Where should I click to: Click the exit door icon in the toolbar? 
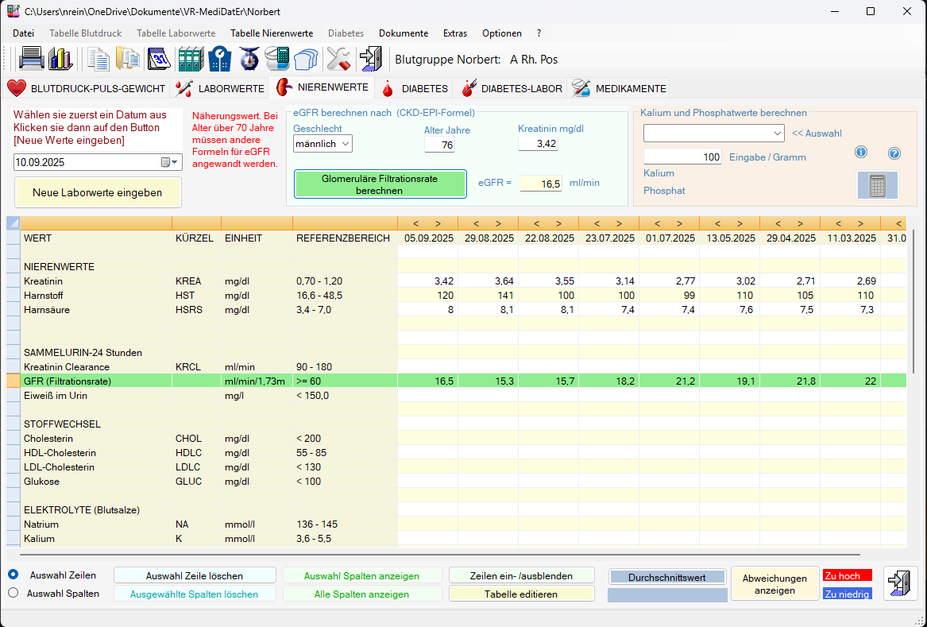pos(371,59)
